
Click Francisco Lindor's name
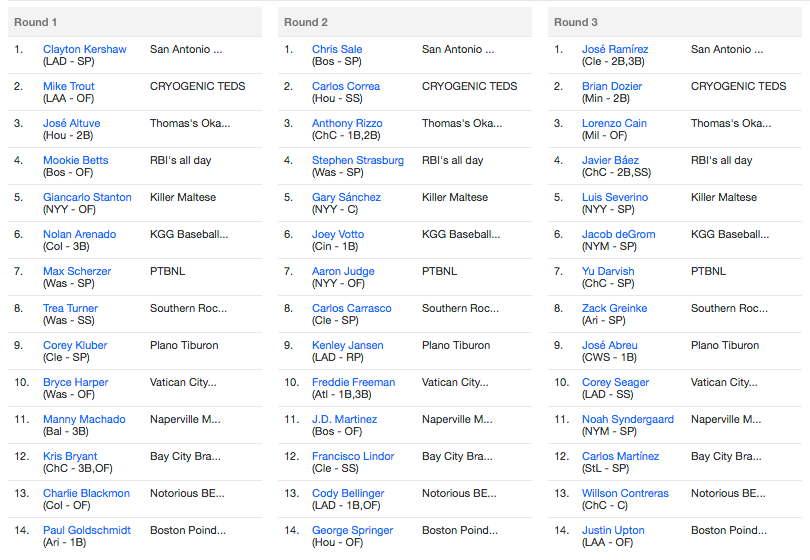click(x=353, y=456)
